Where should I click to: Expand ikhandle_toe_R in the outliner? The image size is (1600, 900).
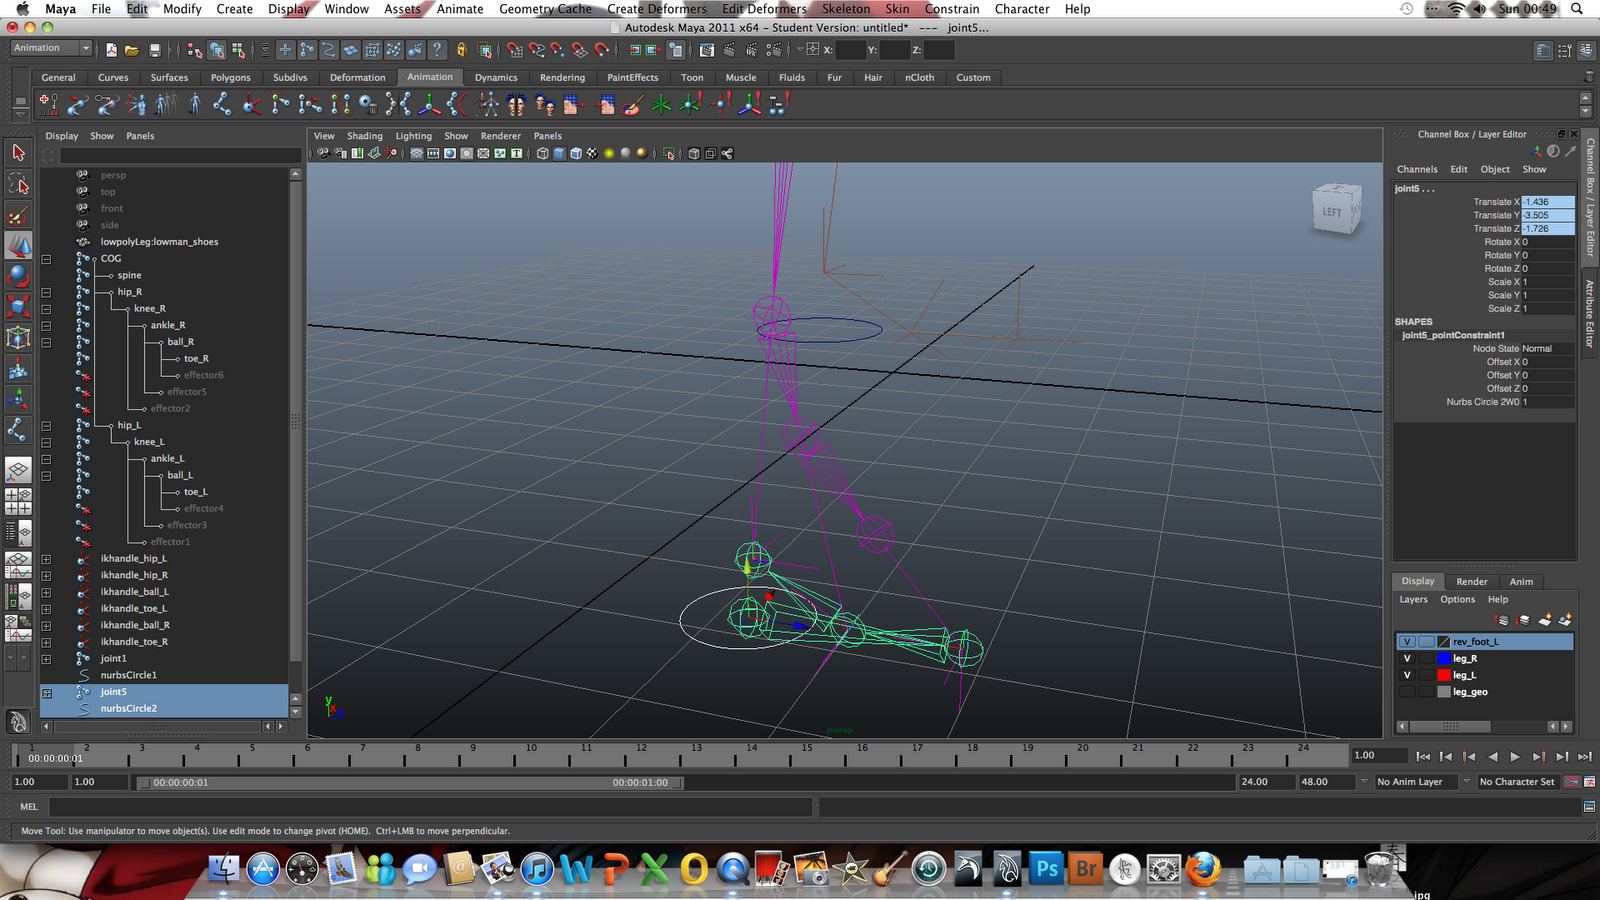tap(46, 642)
